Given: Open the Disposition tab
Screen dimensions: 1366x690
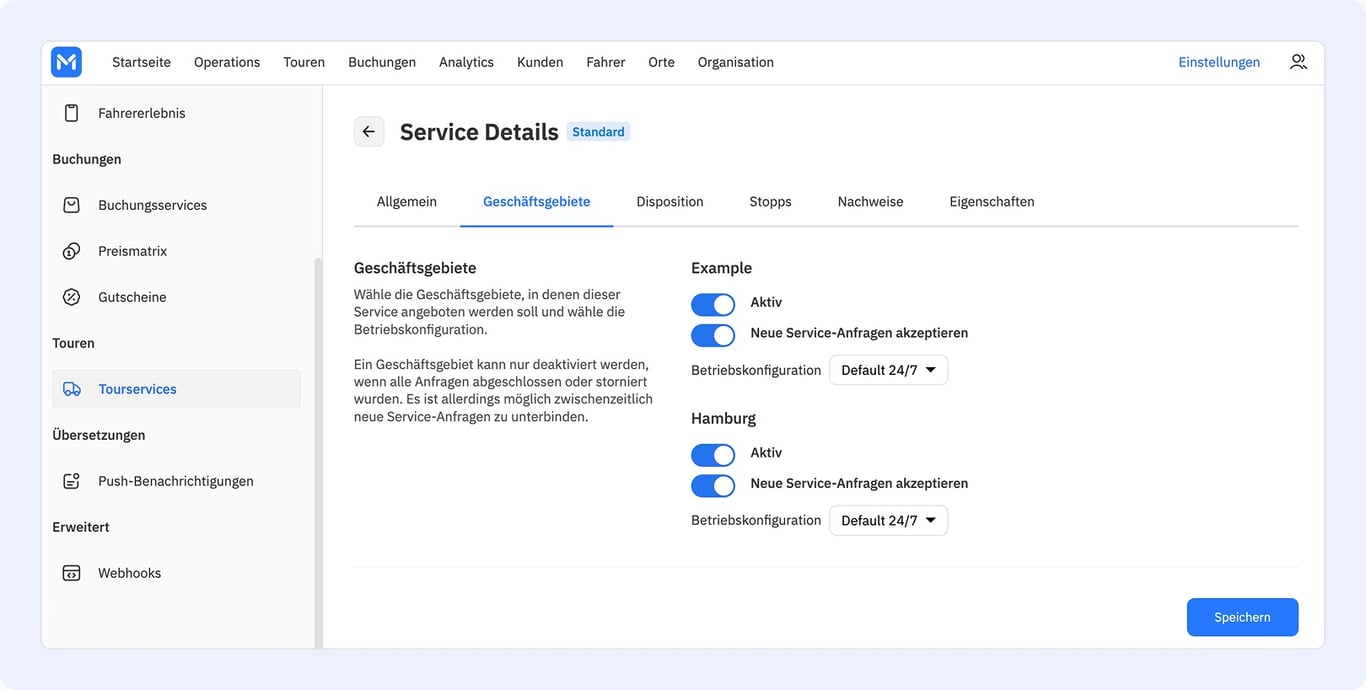Looking at the screenshot, I should click(670, 202).
